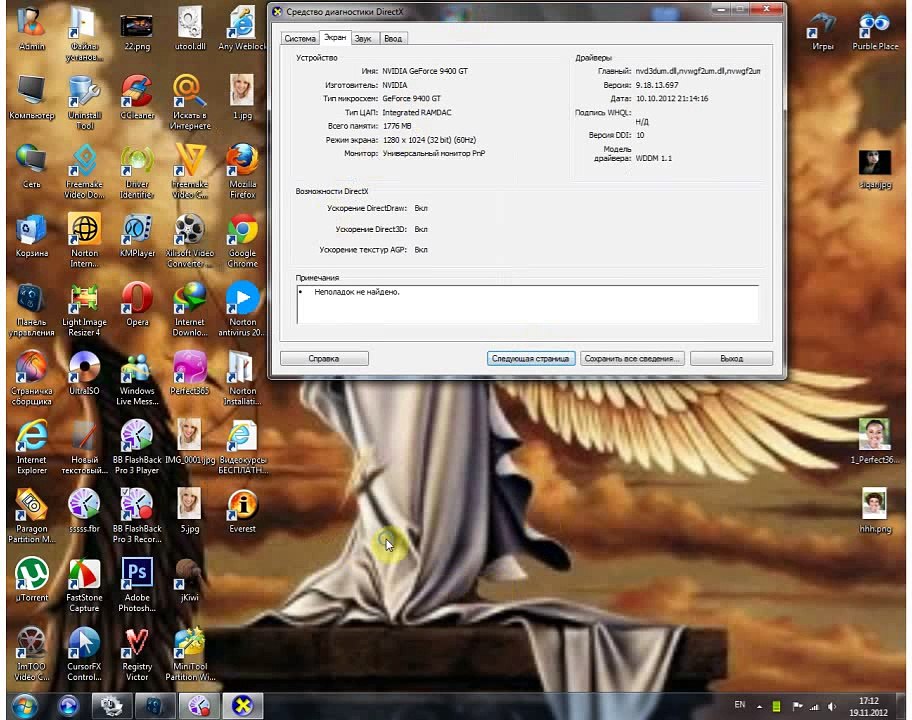912x720 pixels.
Task: Open the Everest desktop shortcut
Action: click(x=243, y=510)
